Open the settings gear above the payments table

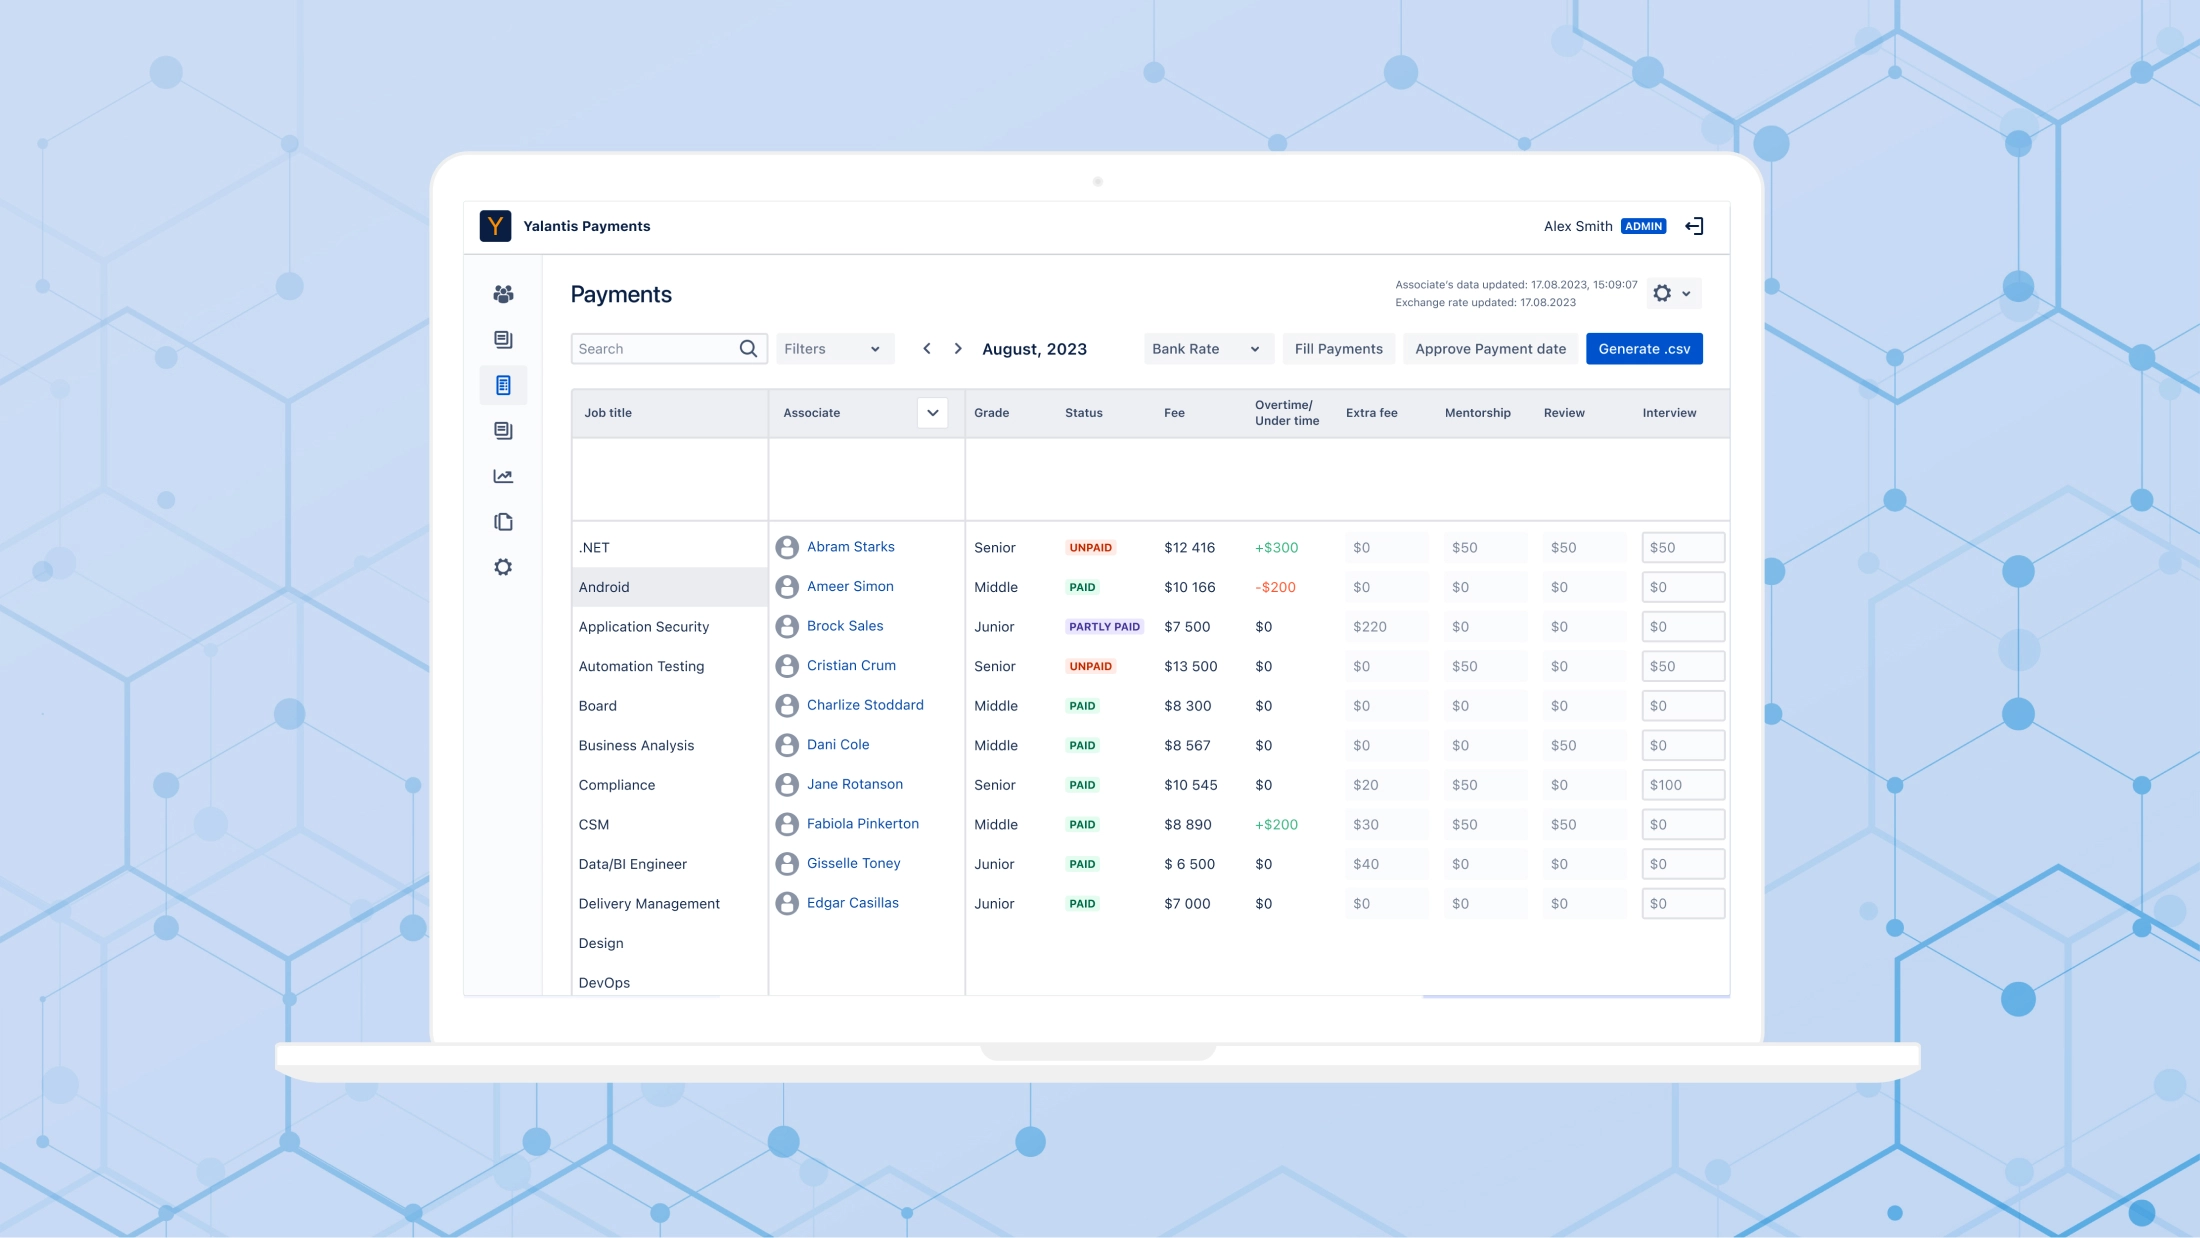(1662, 293)
